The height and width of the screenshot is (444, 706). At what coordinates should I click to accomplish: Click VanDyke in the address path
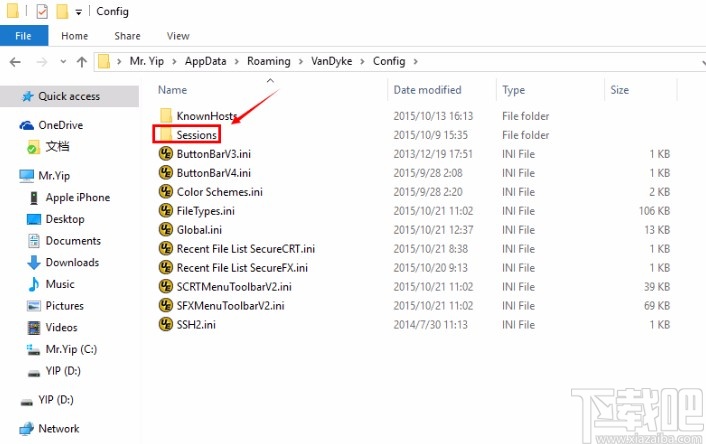(x=331, y=61)
